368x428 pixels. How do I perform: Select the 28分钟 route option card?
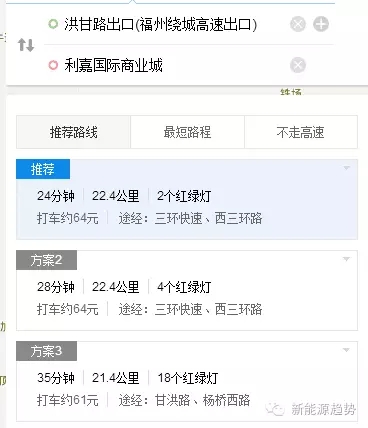[187, 290]
